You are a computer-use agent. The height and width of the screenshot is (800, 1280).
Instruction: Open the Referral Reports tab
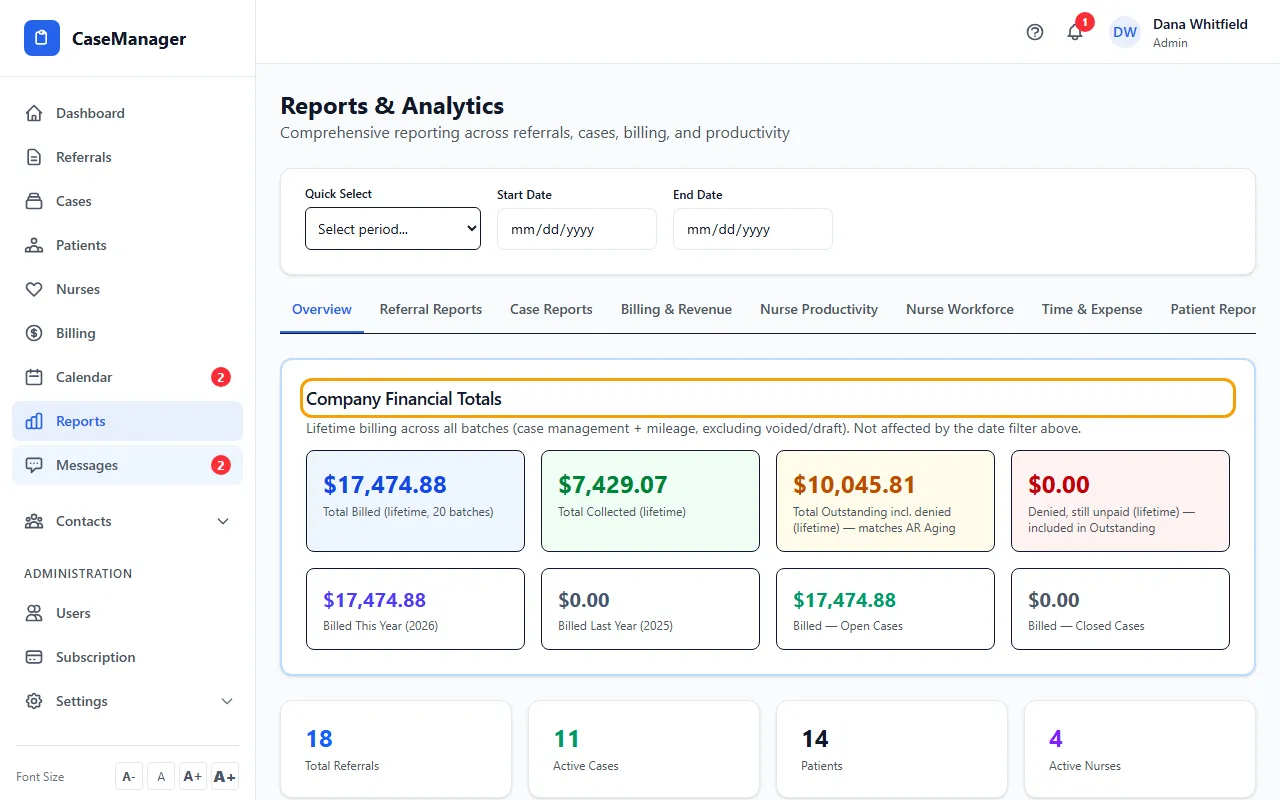(x=431, y=309)
